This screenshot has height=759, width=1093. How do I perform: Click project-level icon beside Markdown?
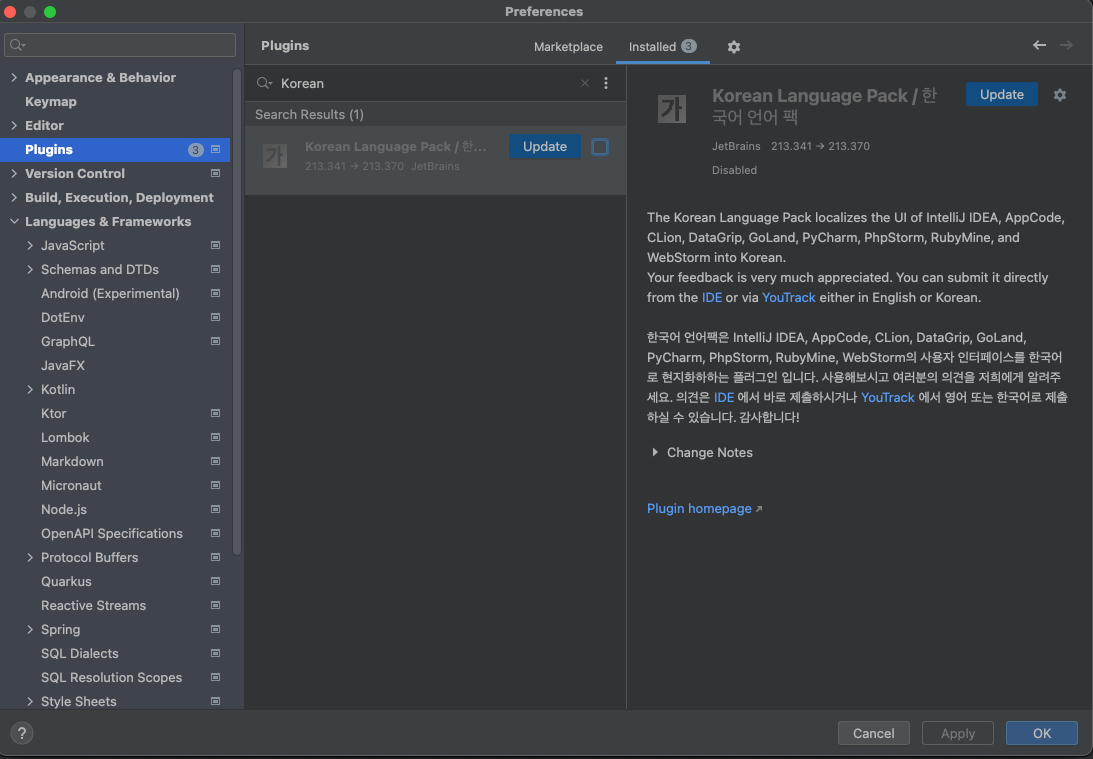pos(215,461)
